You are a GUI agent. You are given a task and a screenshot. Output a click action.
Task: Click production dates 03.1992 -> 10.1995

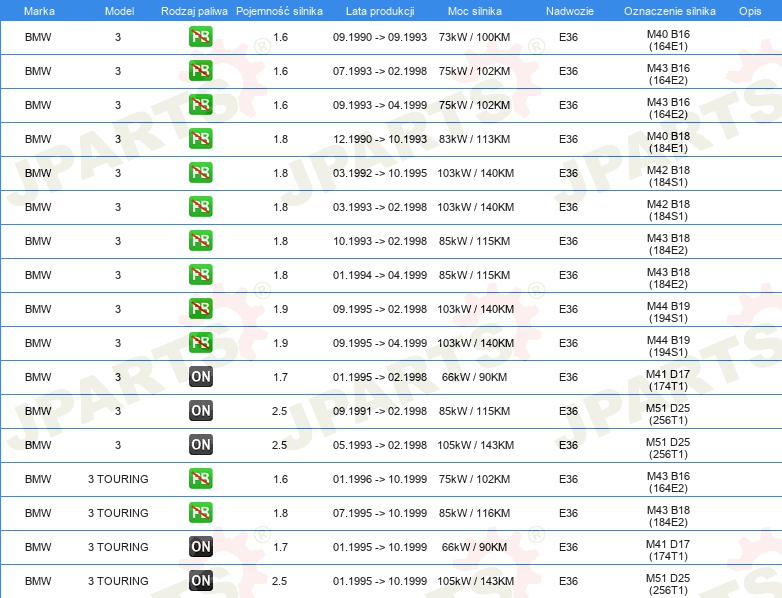pos(380,173)
